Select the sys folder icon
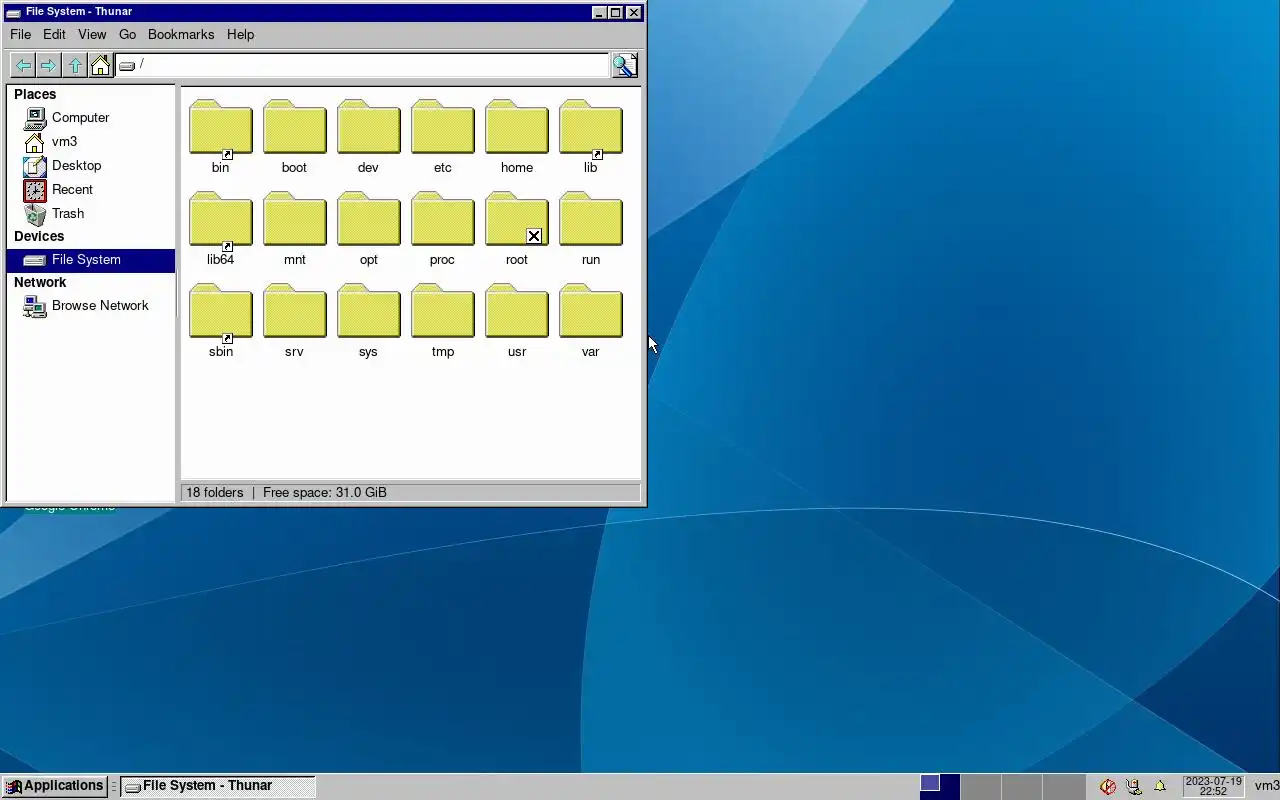1280x800 pixels. 369,311
